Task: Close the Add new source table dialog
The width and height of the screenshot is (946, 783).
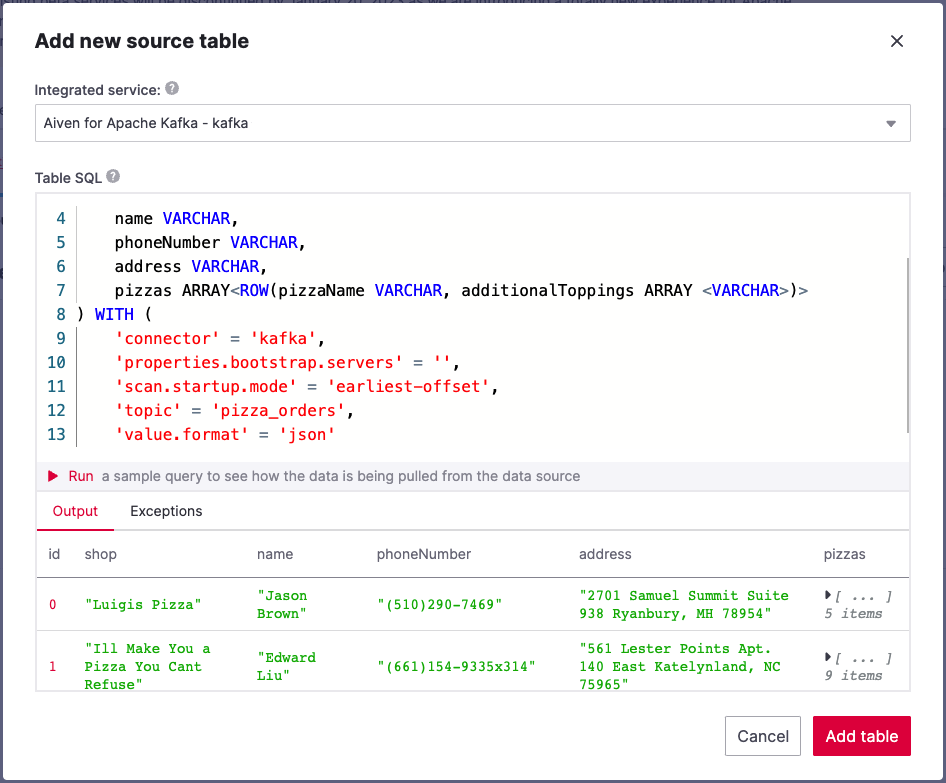Action: point(897,41)
